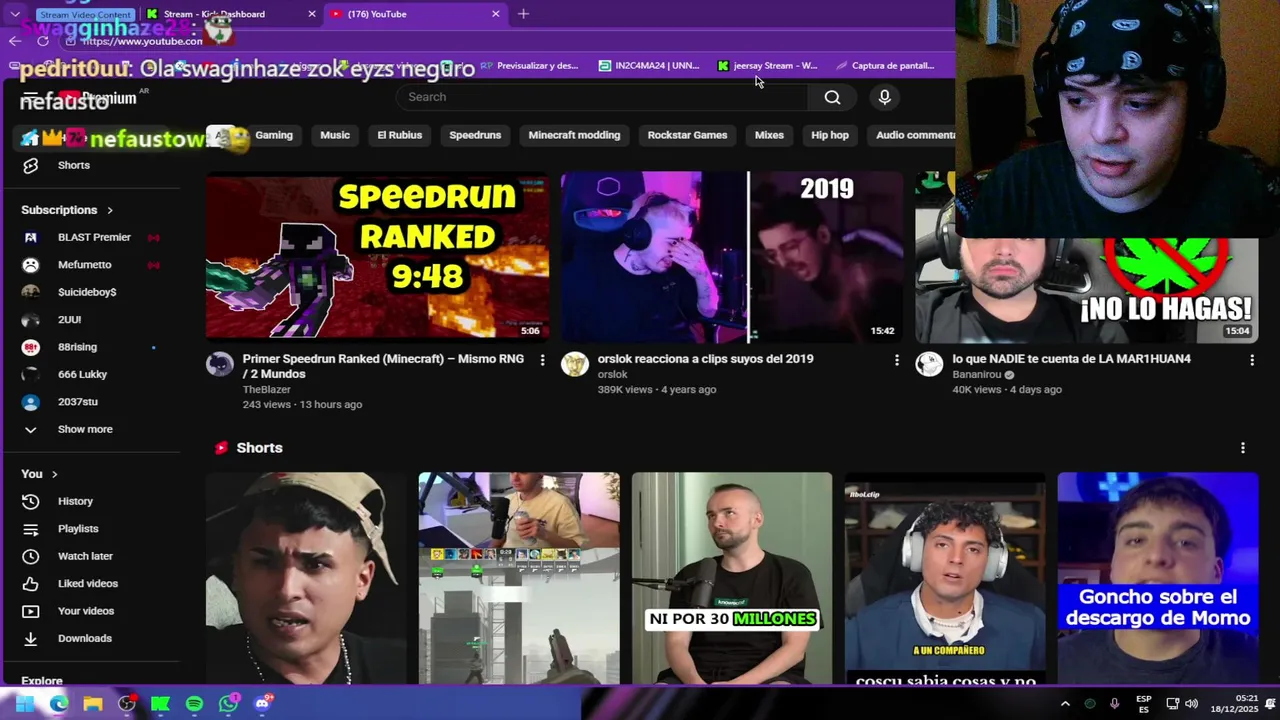Select the Rockstar Games filter chip
The width and height of the screenshot is (1280, 720).
[x=687, y=135]
